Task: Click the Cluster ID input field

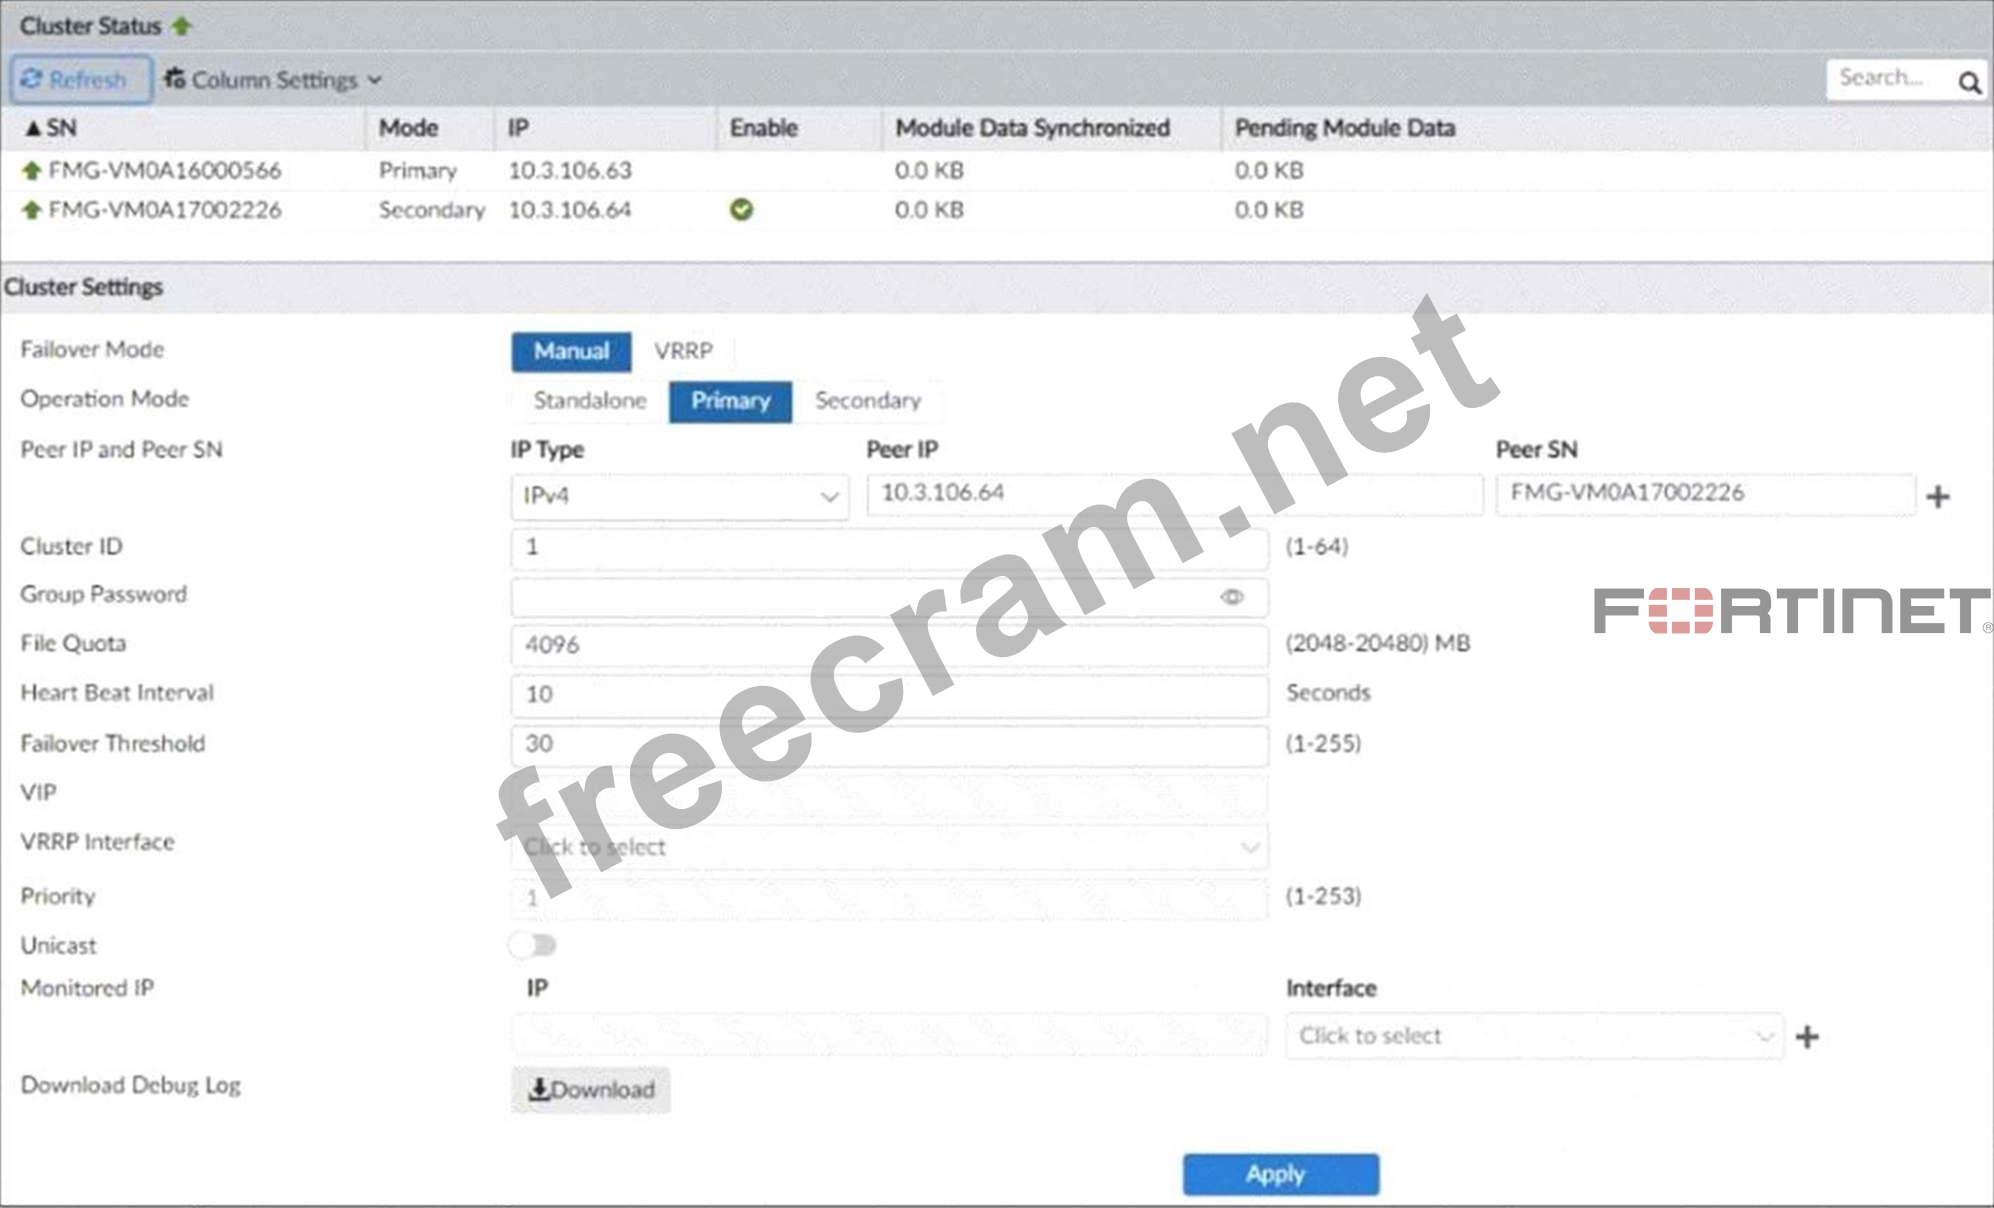Action: coord(888,547)
